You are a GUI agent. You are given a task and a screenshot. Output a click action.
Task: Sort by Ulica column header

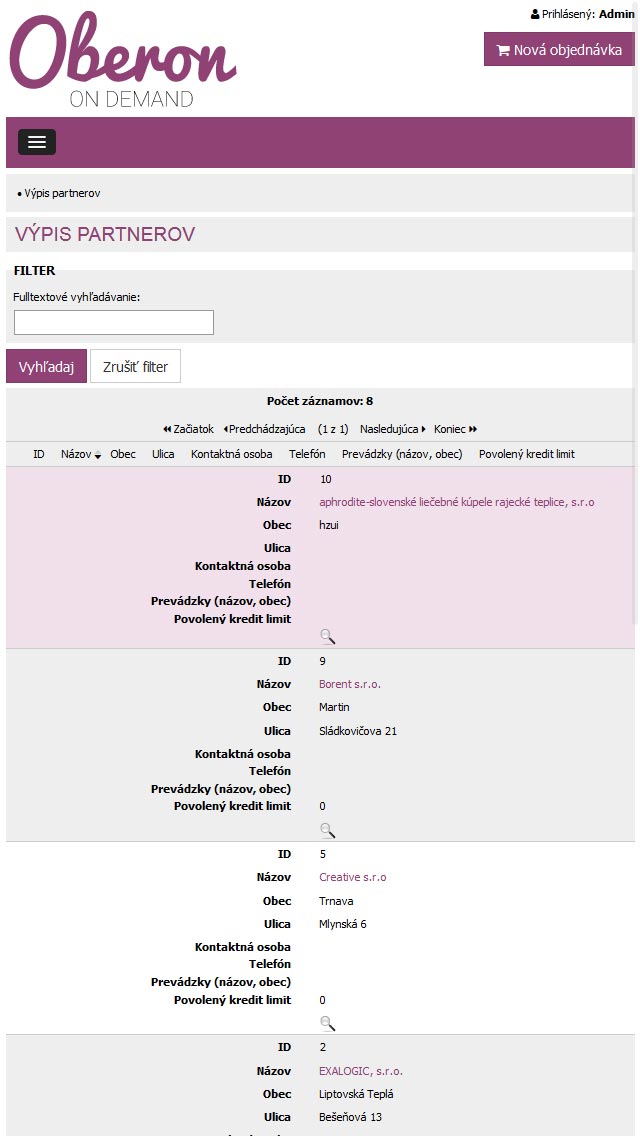pyautogui.click(x=163, y=454)
